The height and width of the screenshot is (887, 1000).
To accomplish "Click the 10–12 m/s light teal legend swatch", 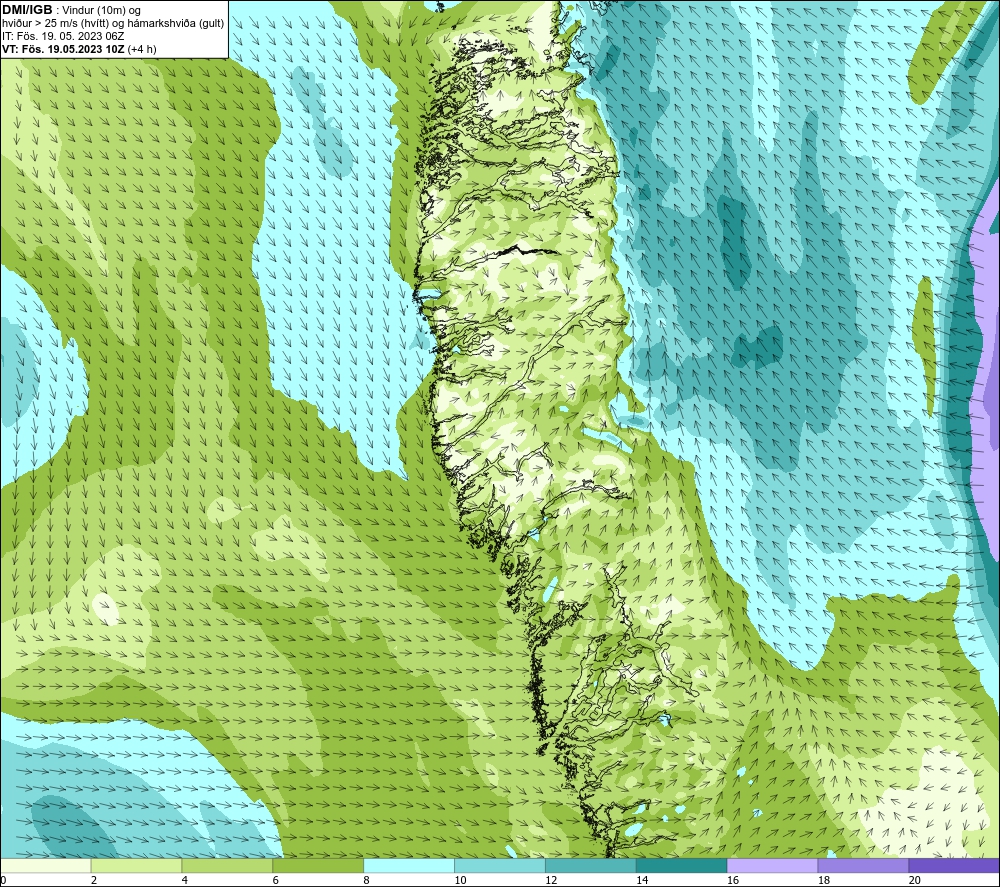I will (x=499, y=865).
